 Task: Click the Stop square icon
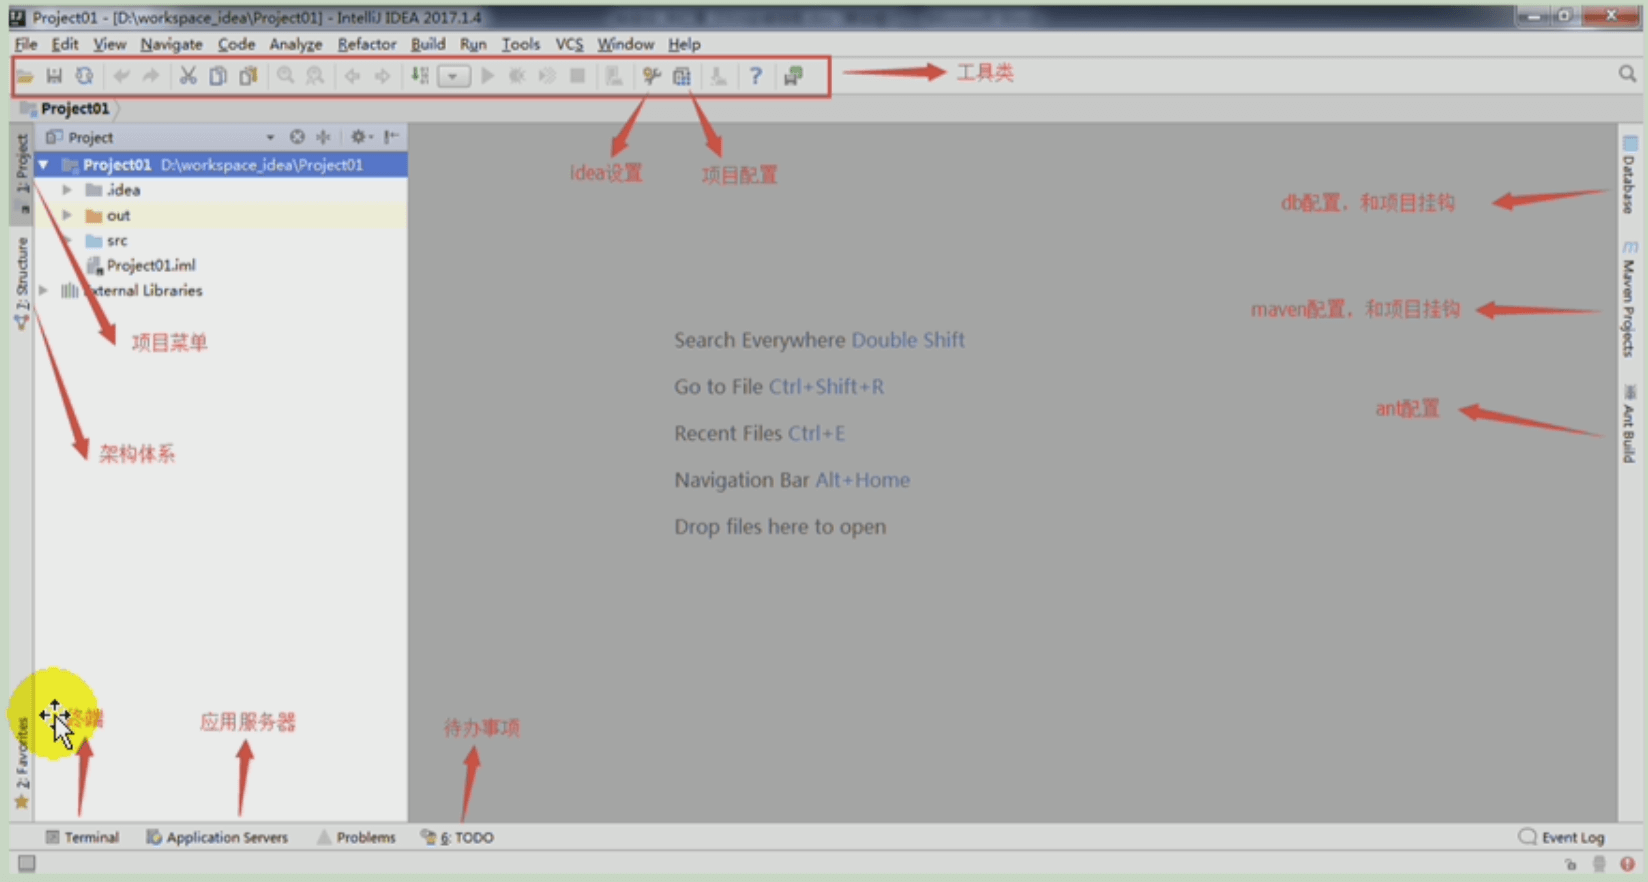click(x=577, y=76)
